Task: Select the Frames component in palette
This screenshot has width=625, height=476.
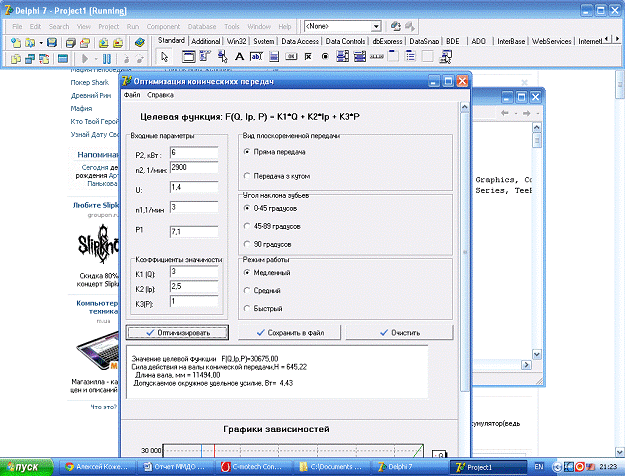Action: pos(187,57)
